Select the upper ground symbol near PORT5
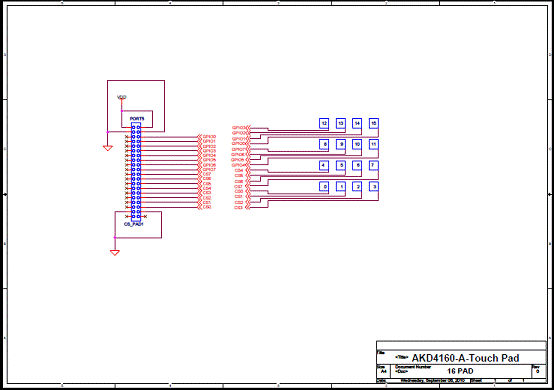554x390 pixels. [108, 148]
